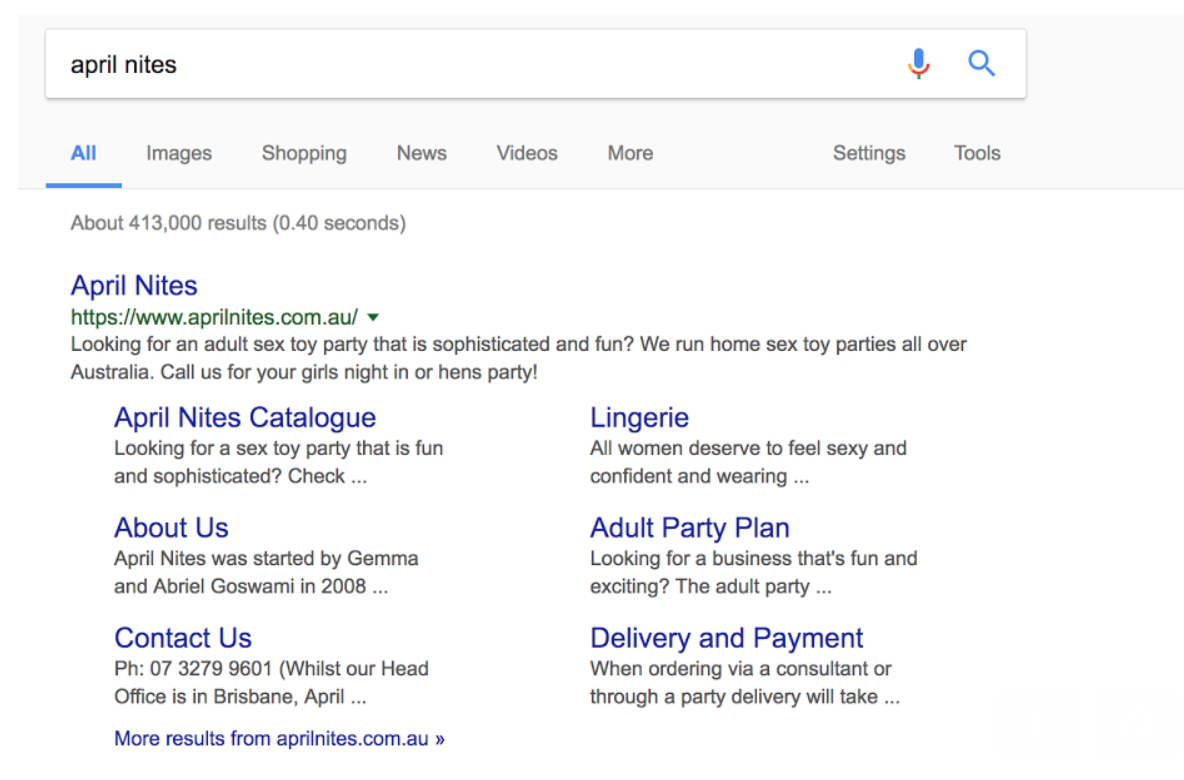Open the Settings menu
1184x780 pixels.
click(869, 153)
